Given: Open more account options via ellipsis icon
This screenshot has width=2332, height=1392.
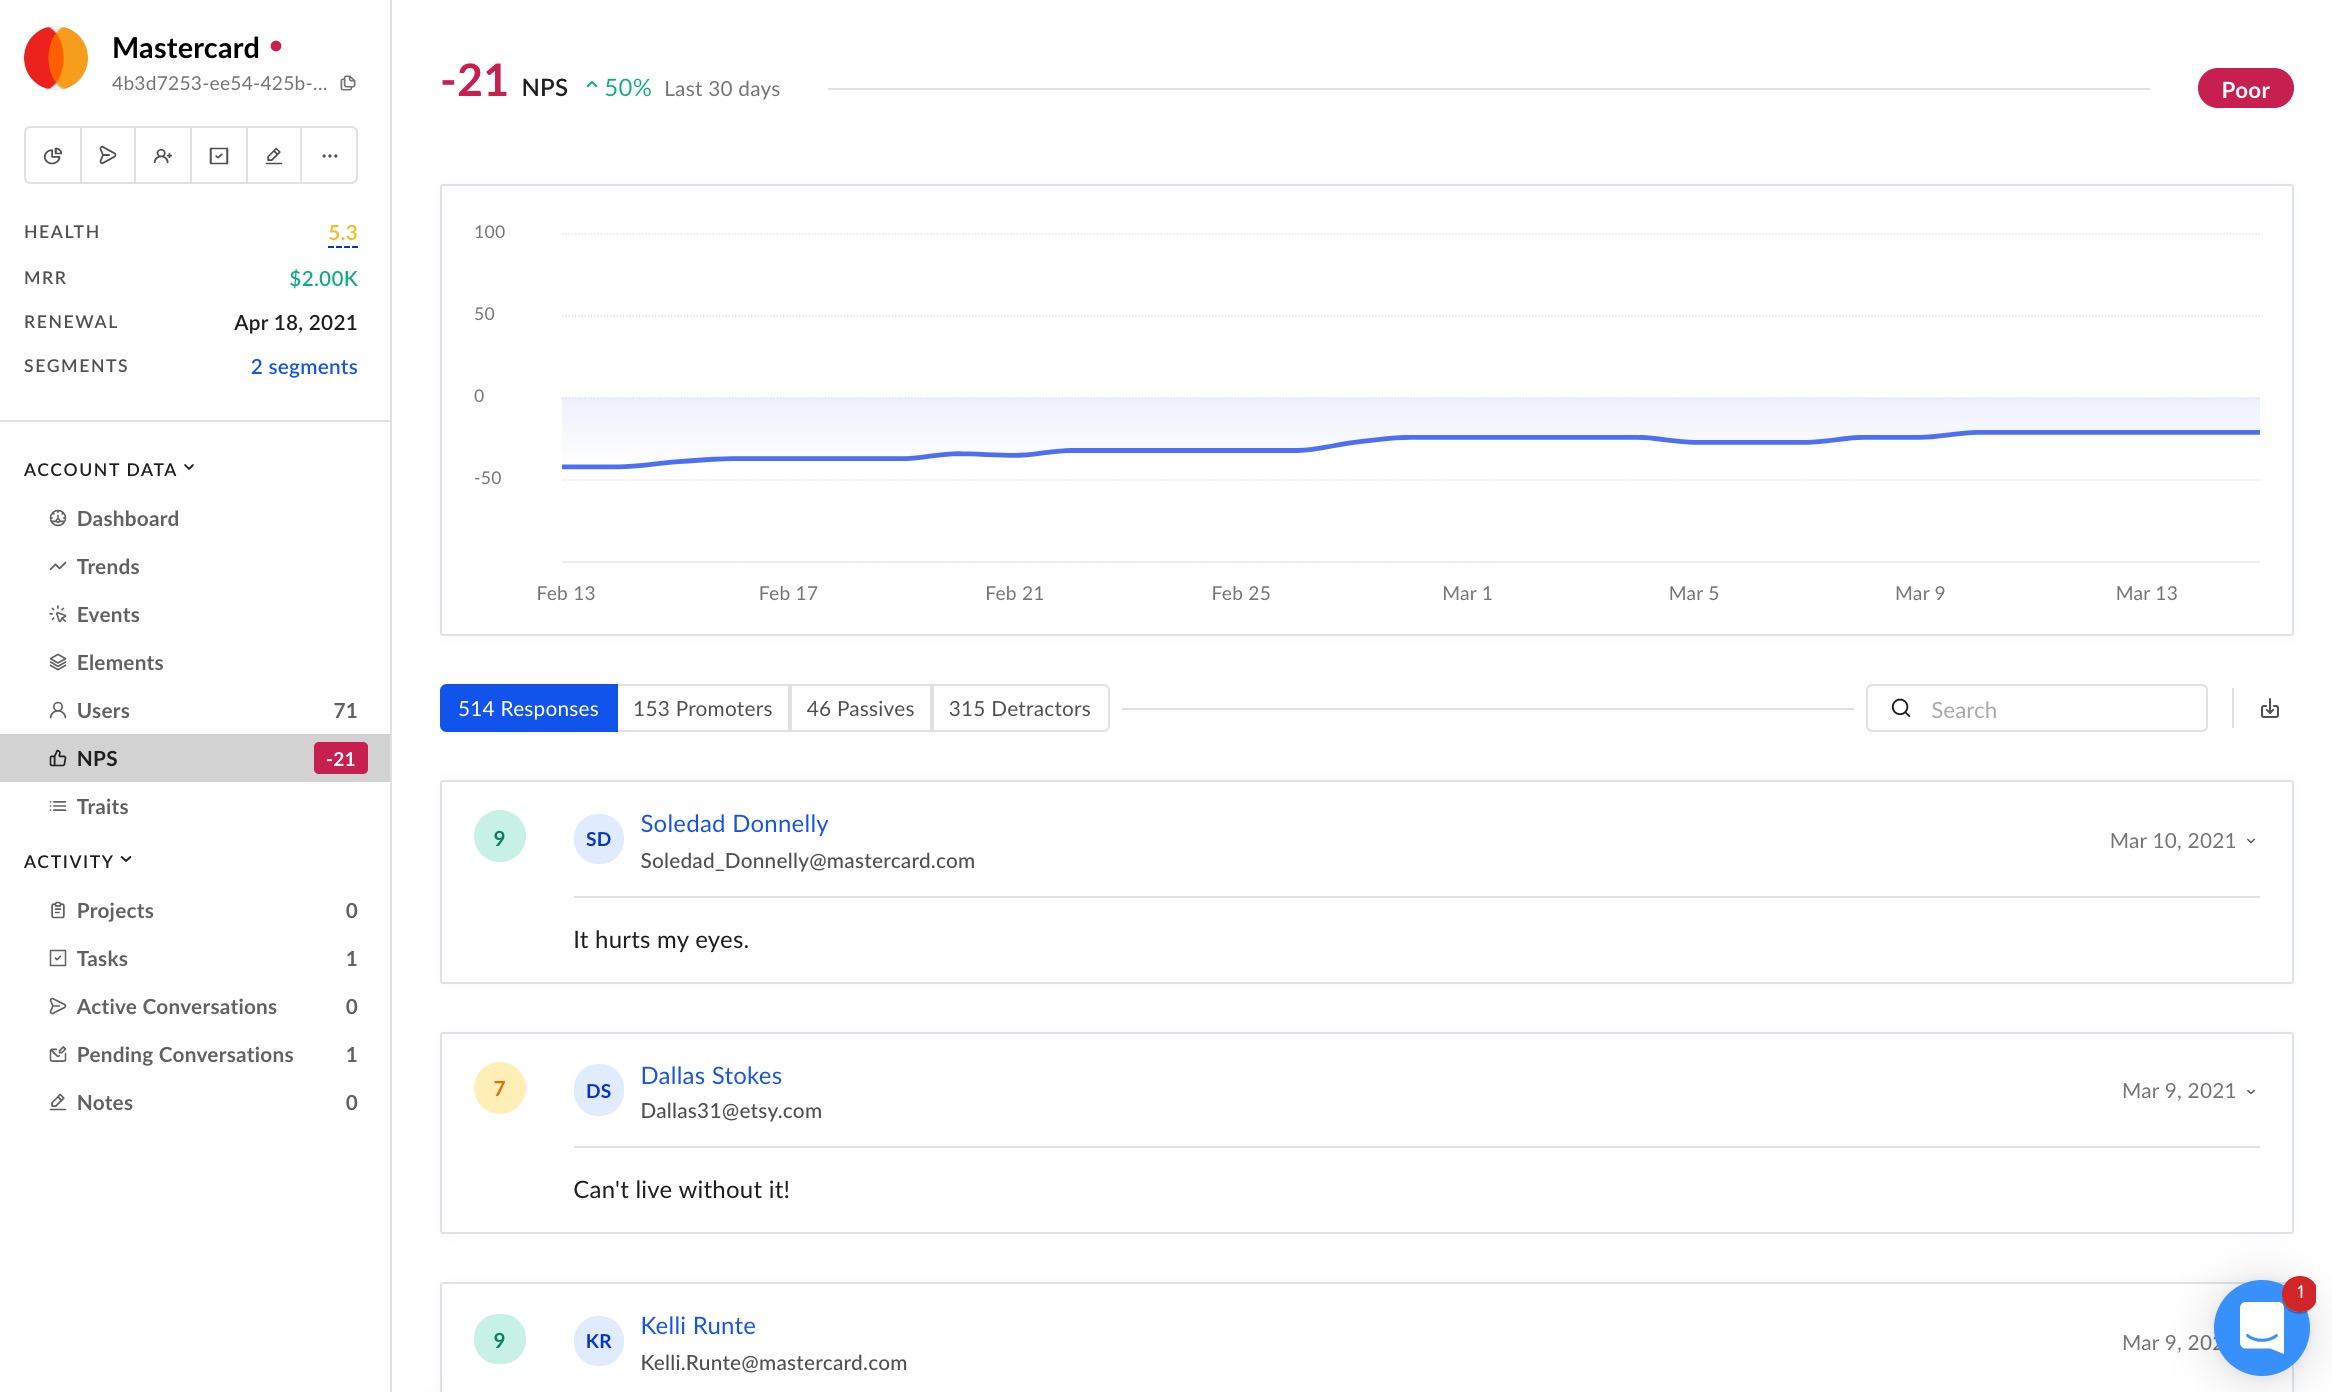Looking at the screenshot, I should [x=330, y=155].
